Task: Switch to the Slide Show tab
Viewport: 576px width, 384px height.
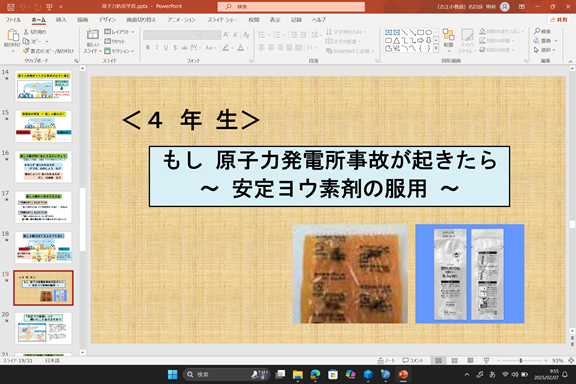Action: 222,20
